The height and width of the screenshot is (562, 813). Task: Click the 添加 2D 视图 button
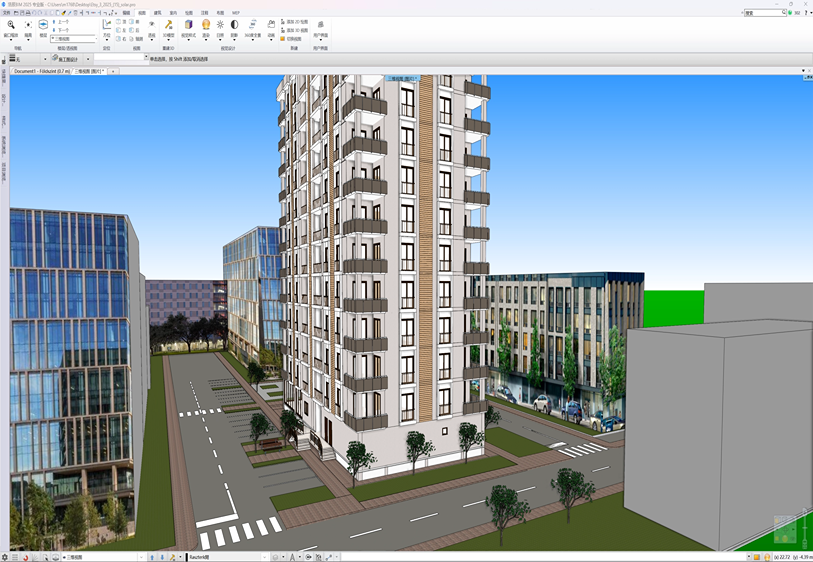pyautogui.click(x=296, y=21)
